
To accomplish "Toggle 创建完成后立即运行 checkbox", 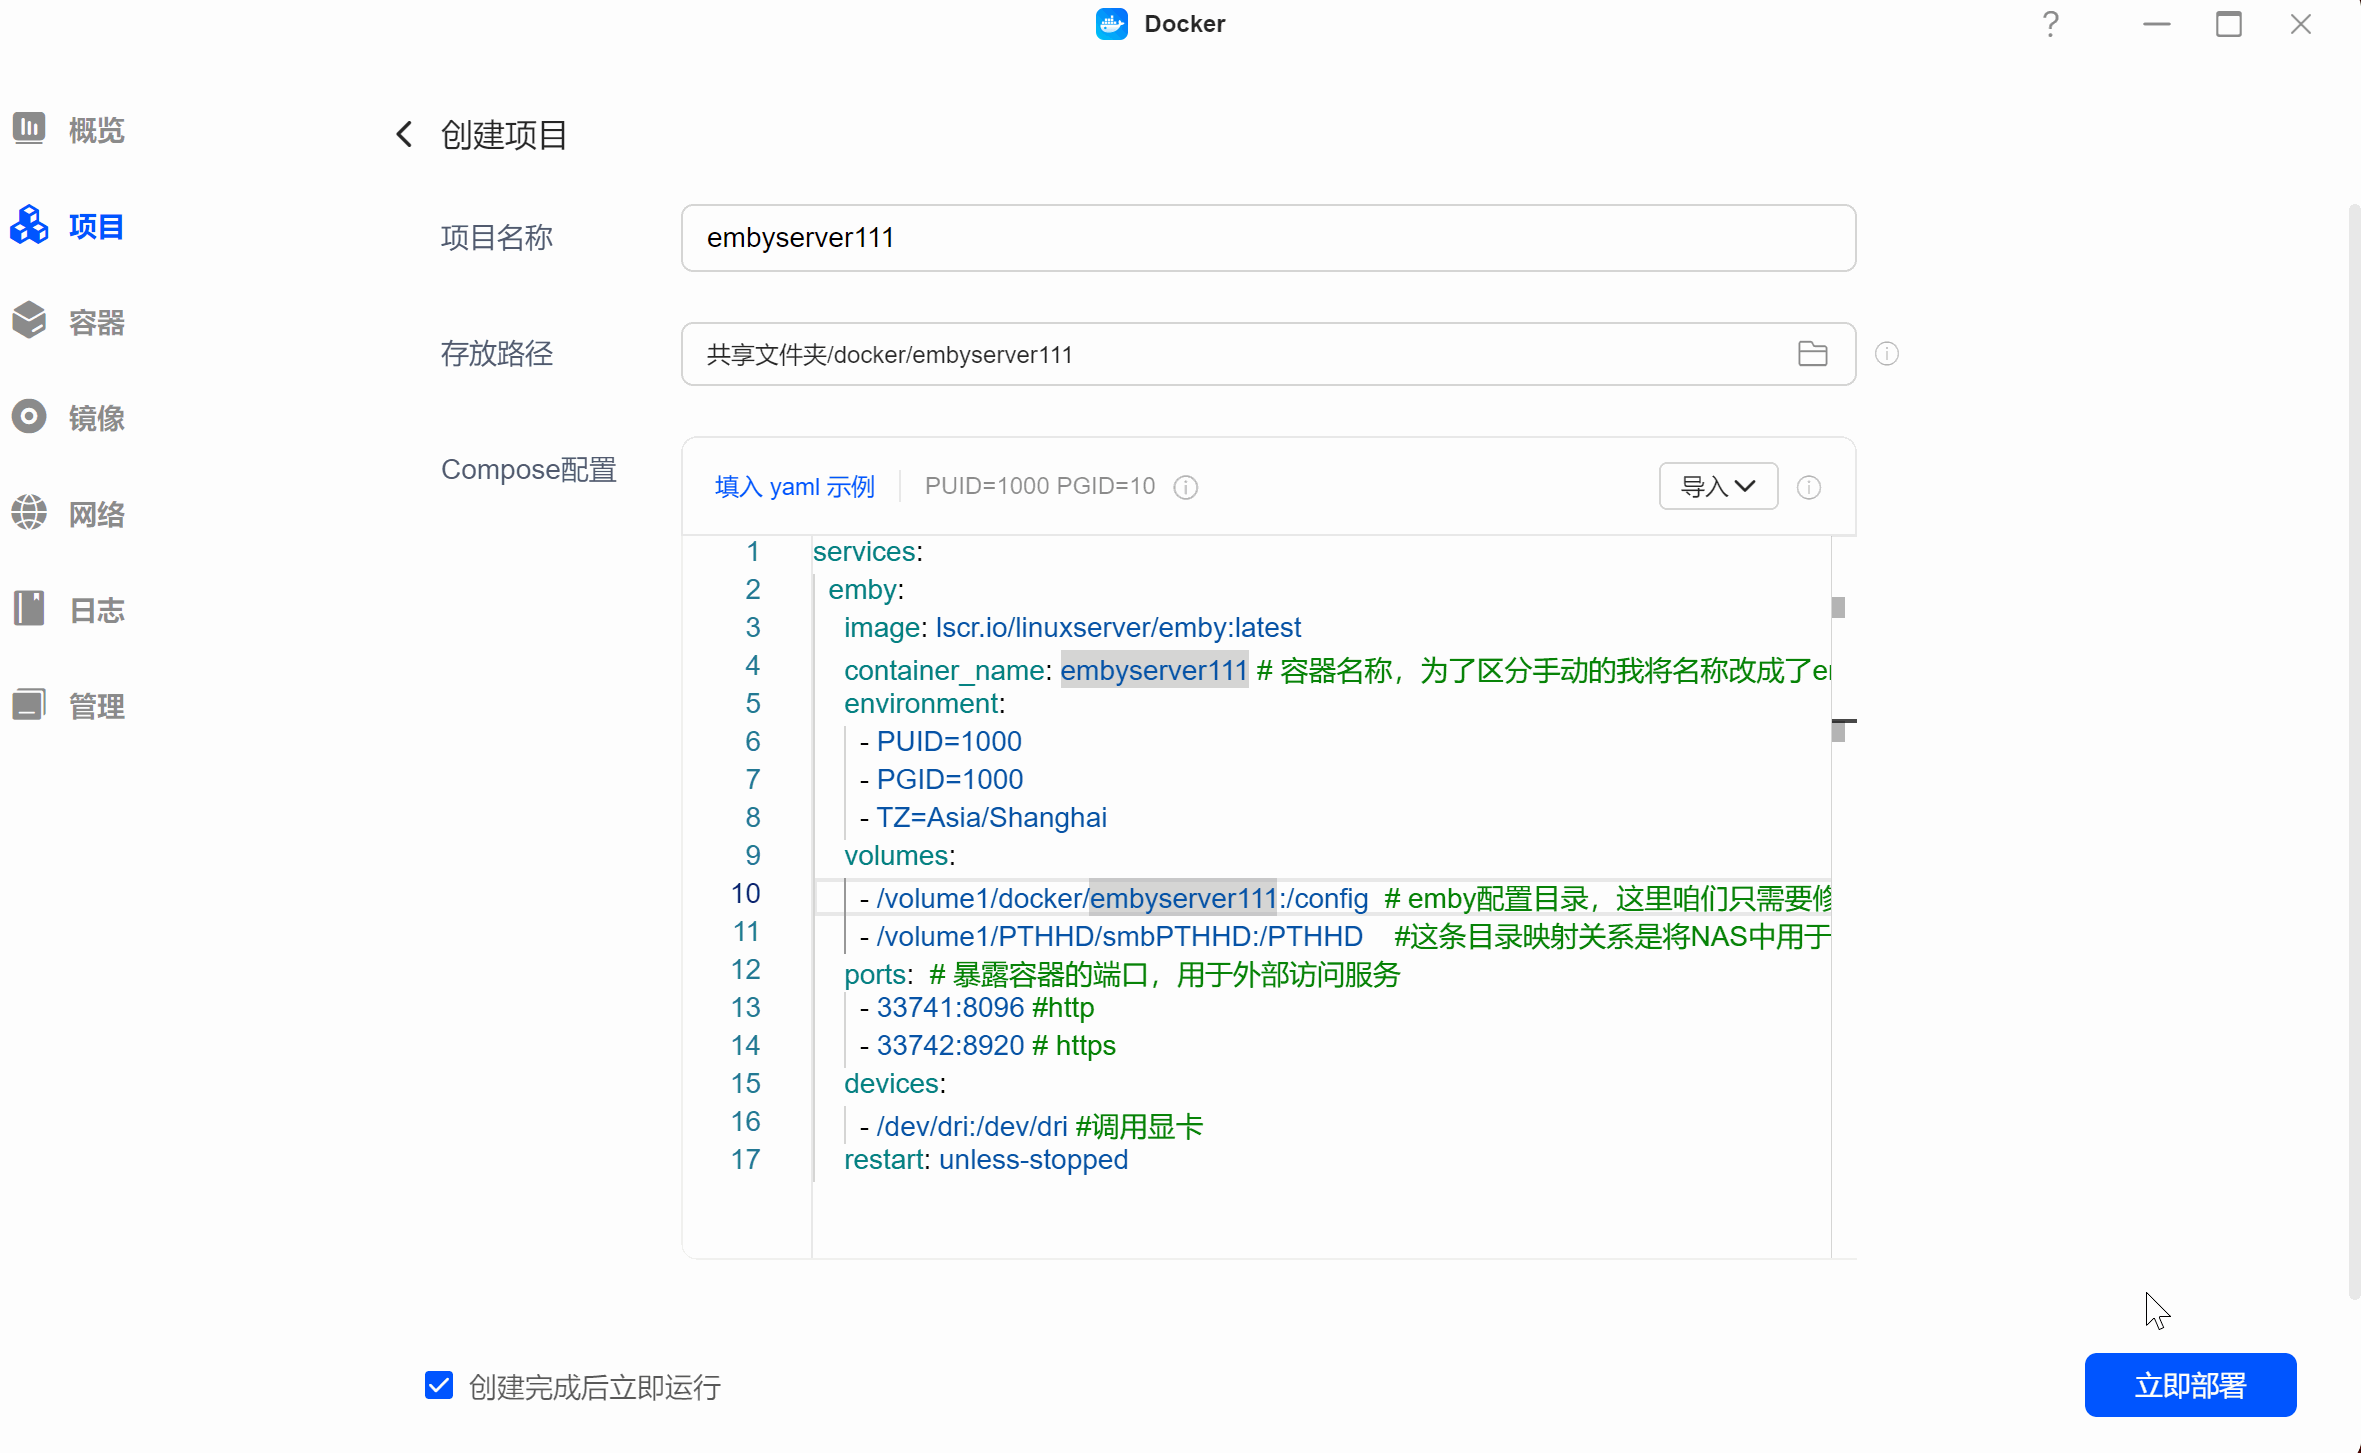I will [x=439, y=1385].
